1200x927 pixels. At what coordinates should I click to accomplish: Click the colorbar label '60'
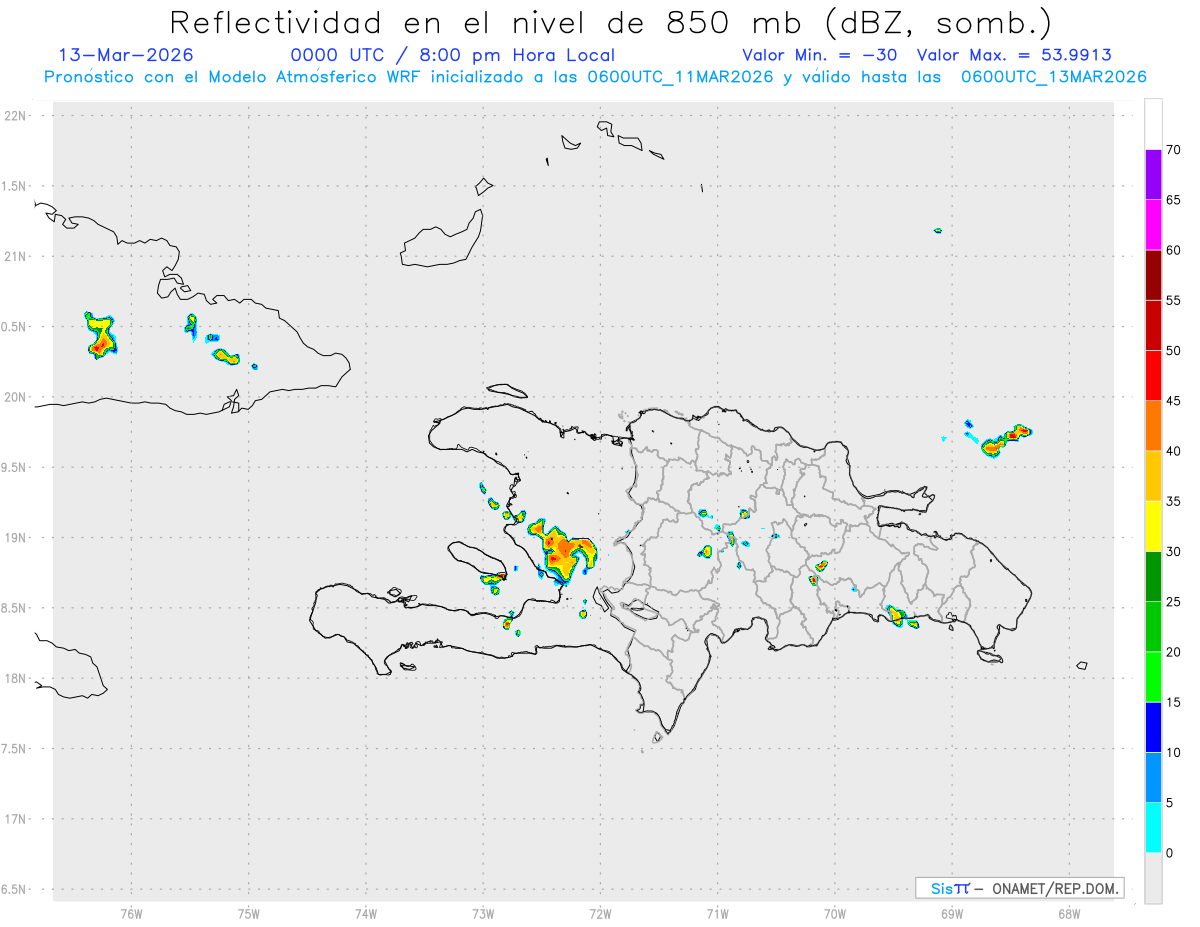tap(1173, 250)
